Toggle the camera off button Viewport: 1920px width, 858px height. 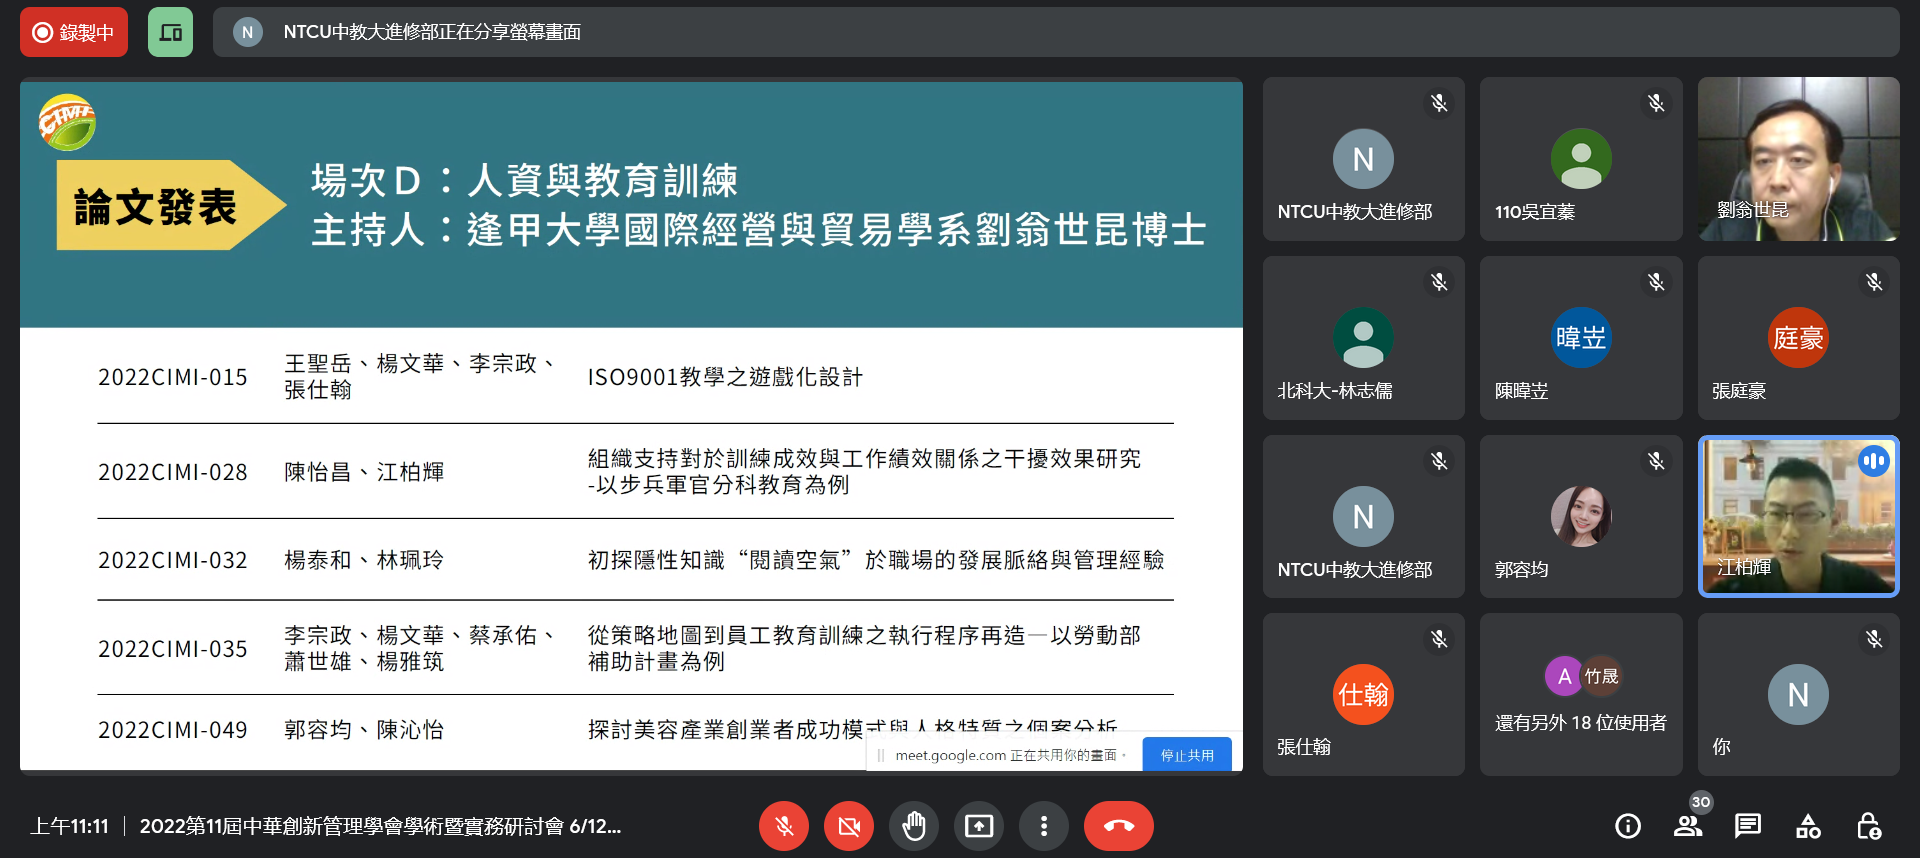click(849, 826)
